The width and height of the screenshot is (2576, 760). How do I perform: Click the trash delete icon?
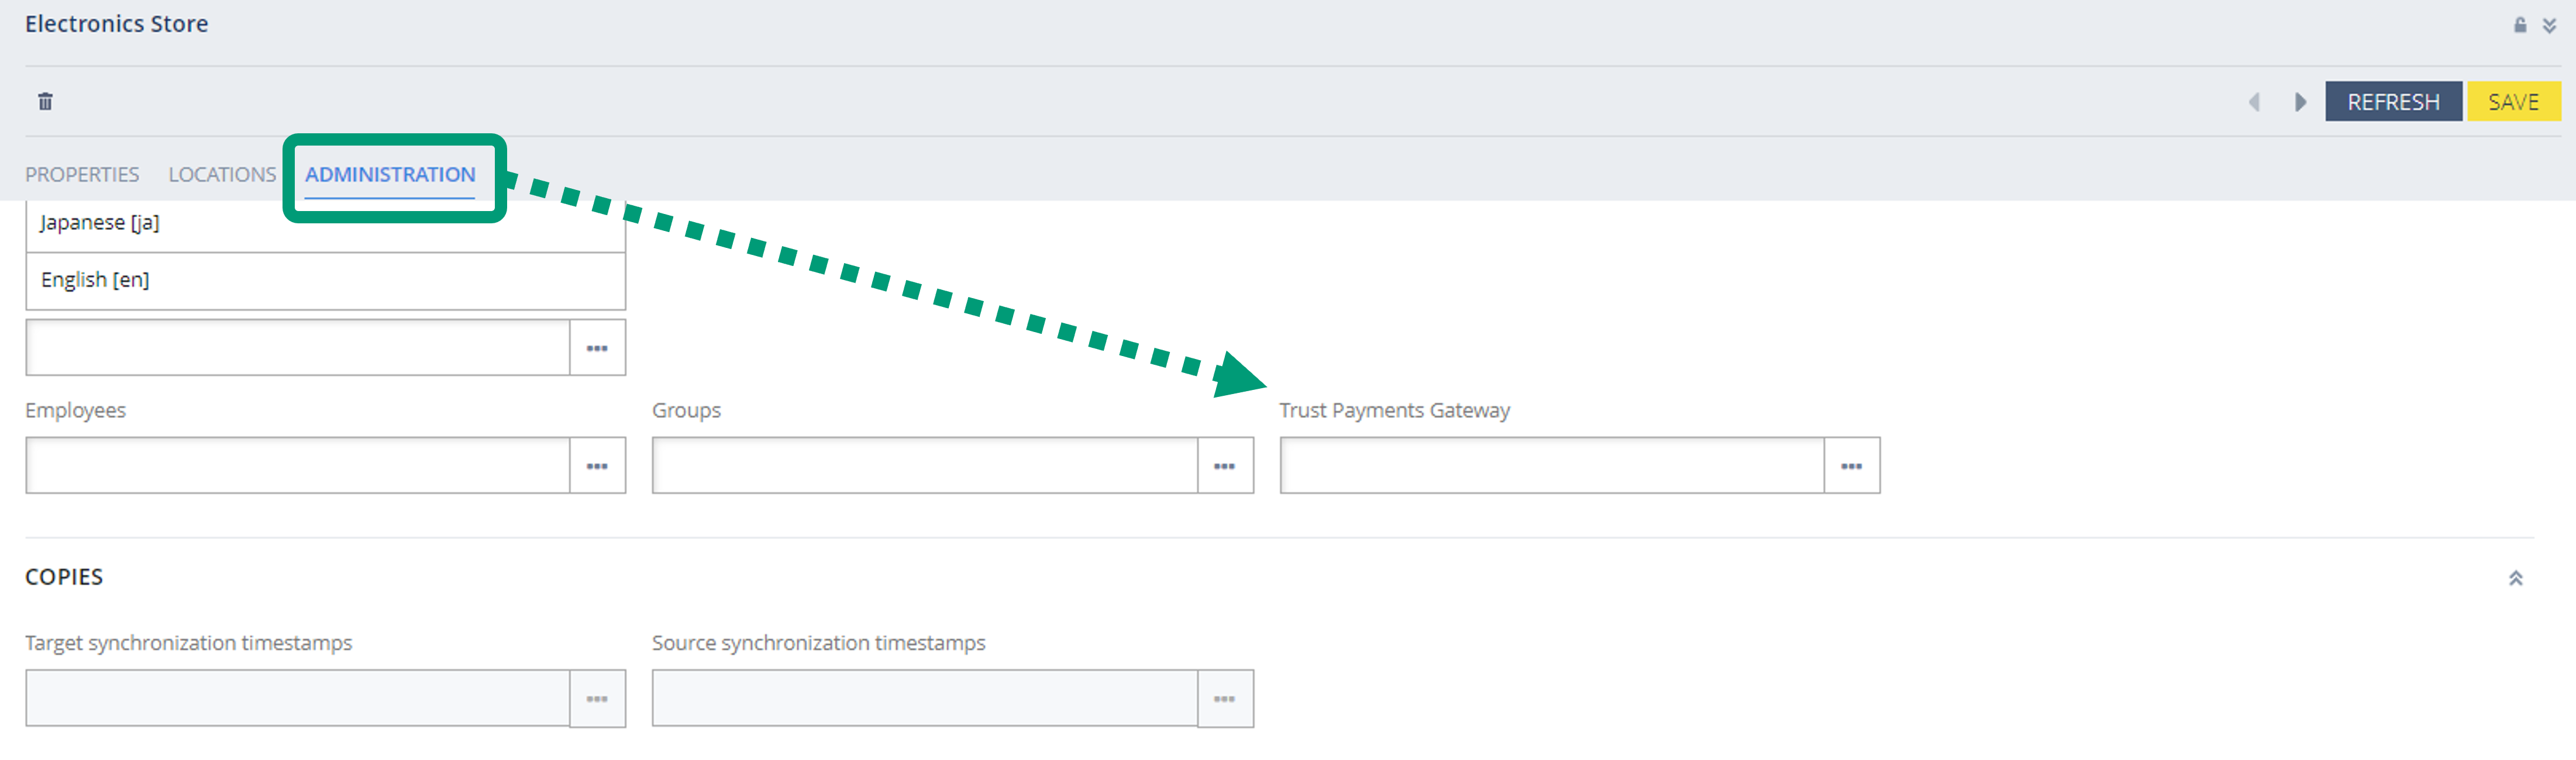click(45, 101)
